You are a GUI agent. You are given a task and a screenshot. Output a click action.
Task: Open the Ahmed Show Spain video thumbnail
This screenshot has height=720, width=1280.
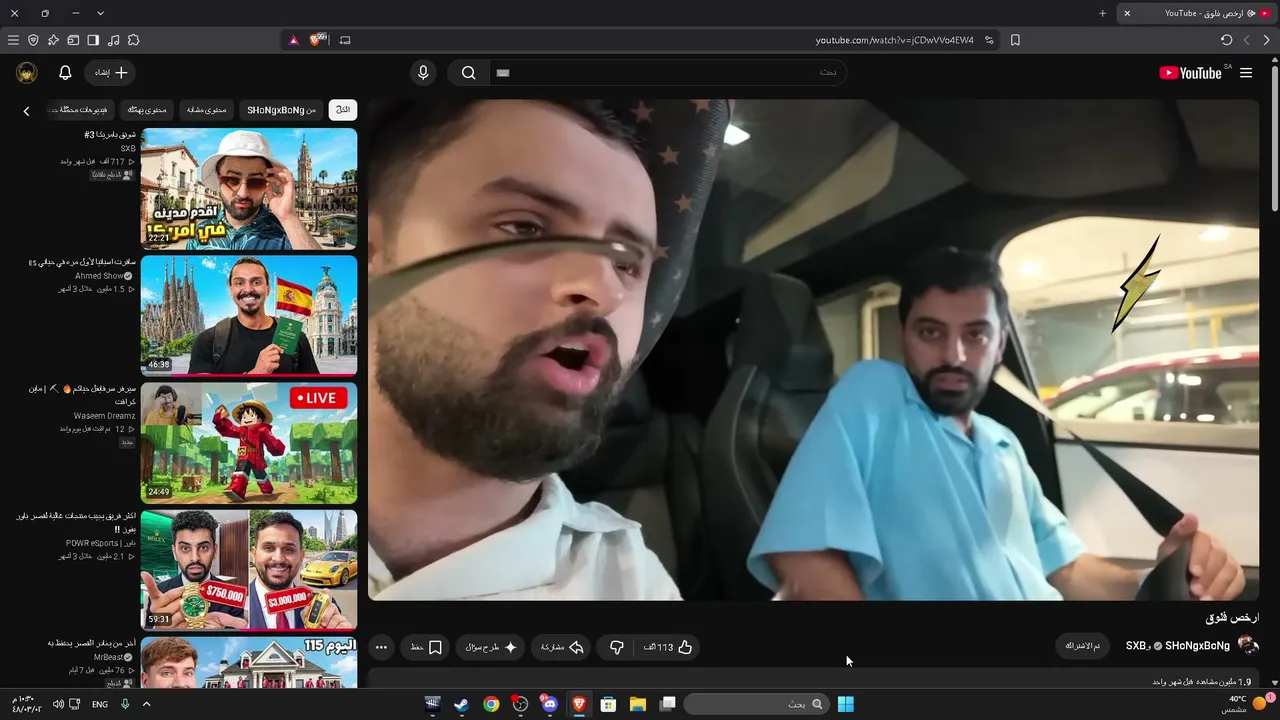[249, 316]
